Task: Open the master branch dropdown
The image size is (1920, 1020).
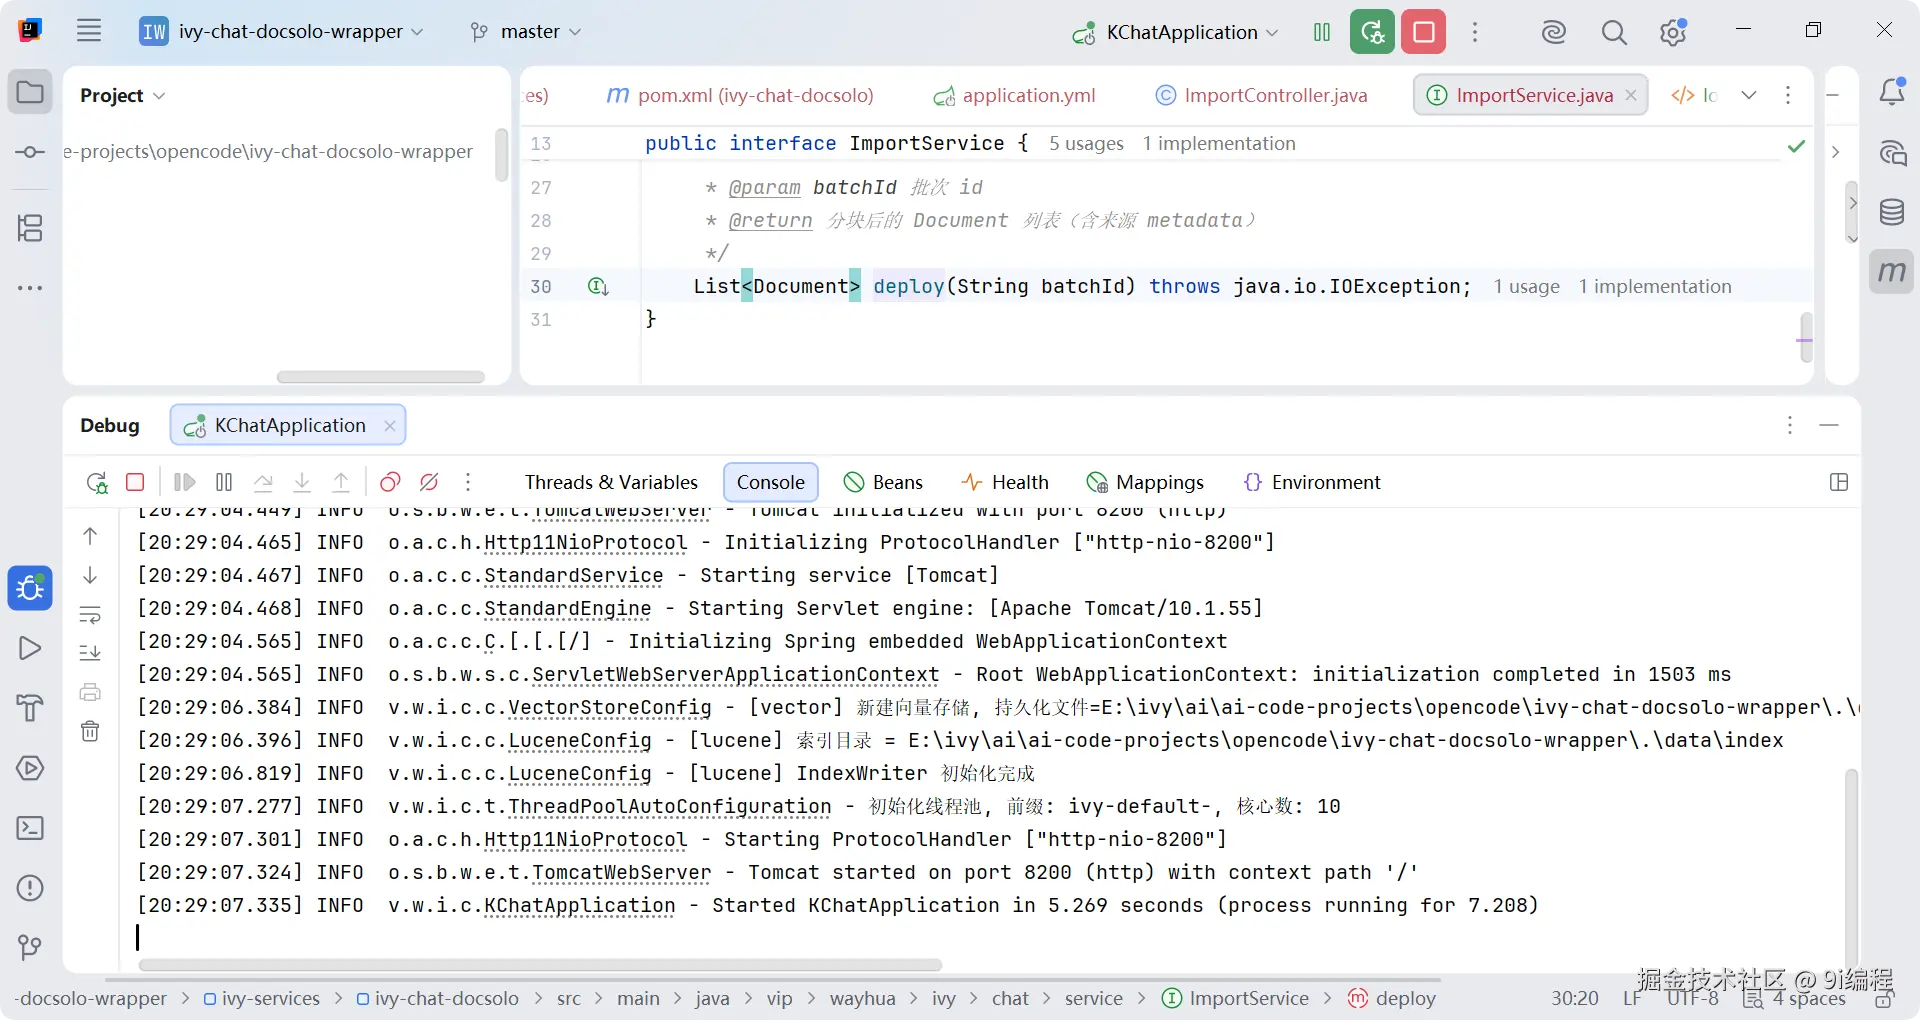Action: click(526, 31)
